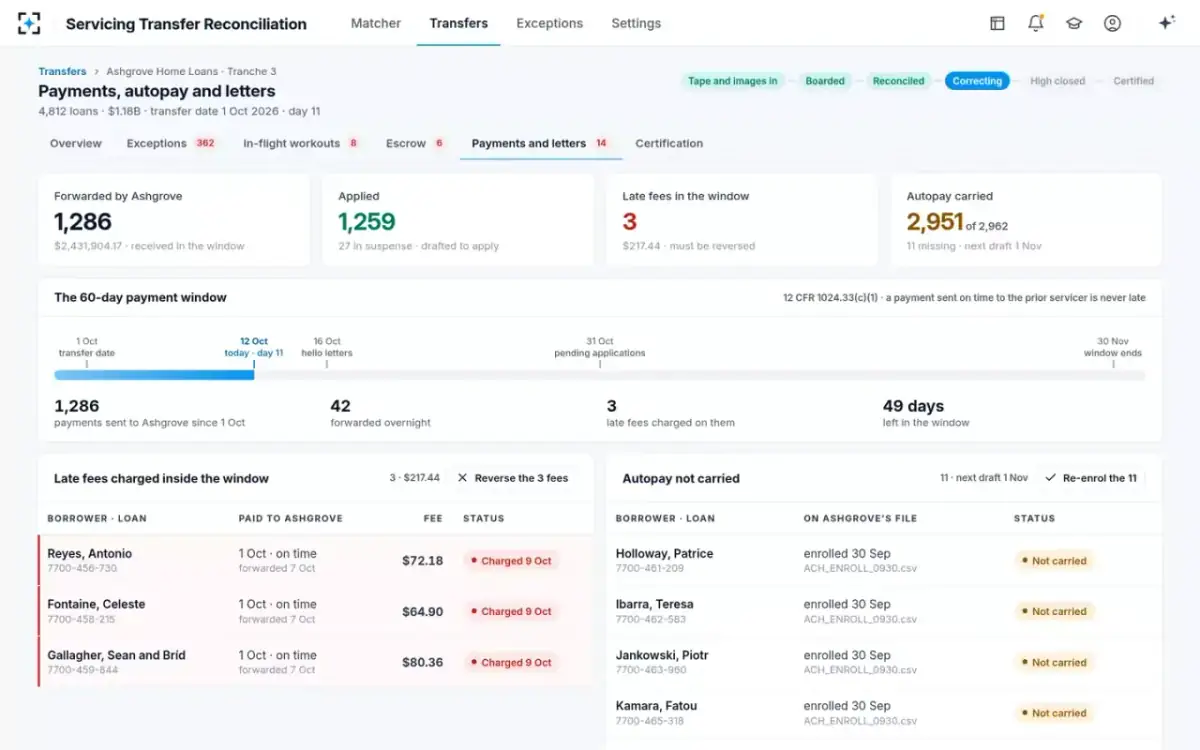Click the Reverse the 3 fees button
This screenshot has height=750, width=1200.
[x=513, y=478]
